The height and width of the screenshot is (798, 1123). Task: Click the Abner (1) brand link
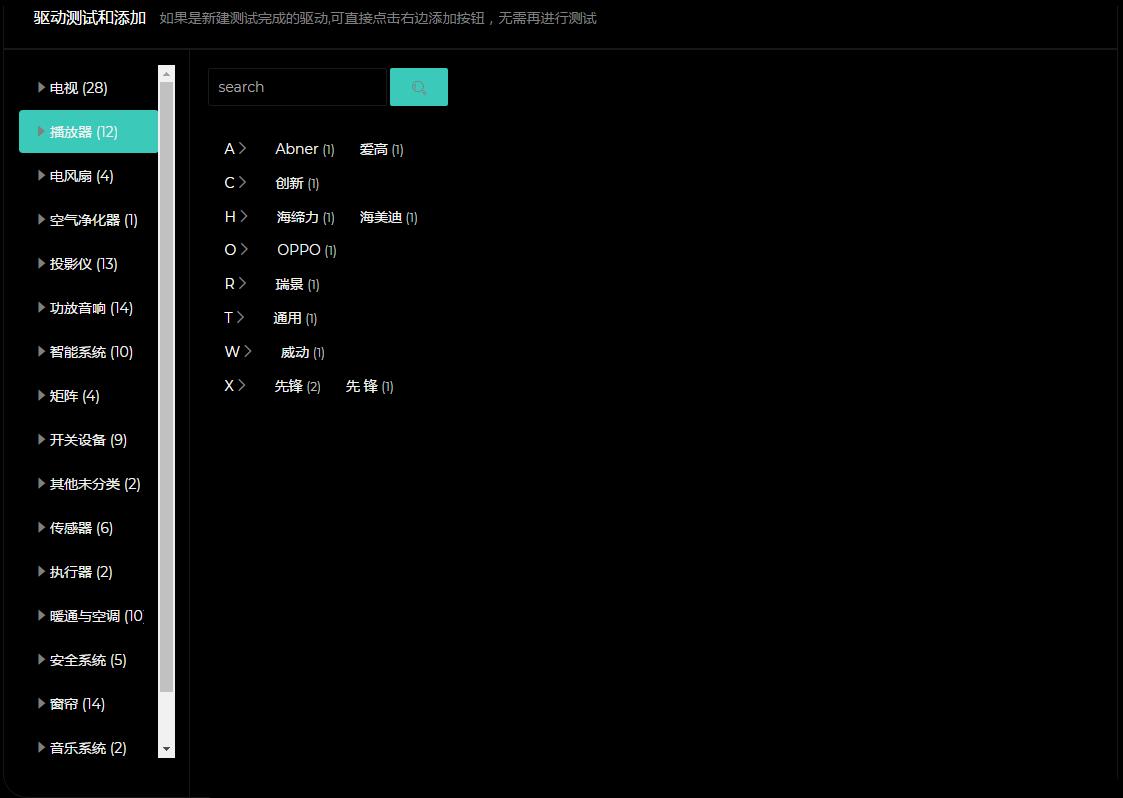coord(304,149)
